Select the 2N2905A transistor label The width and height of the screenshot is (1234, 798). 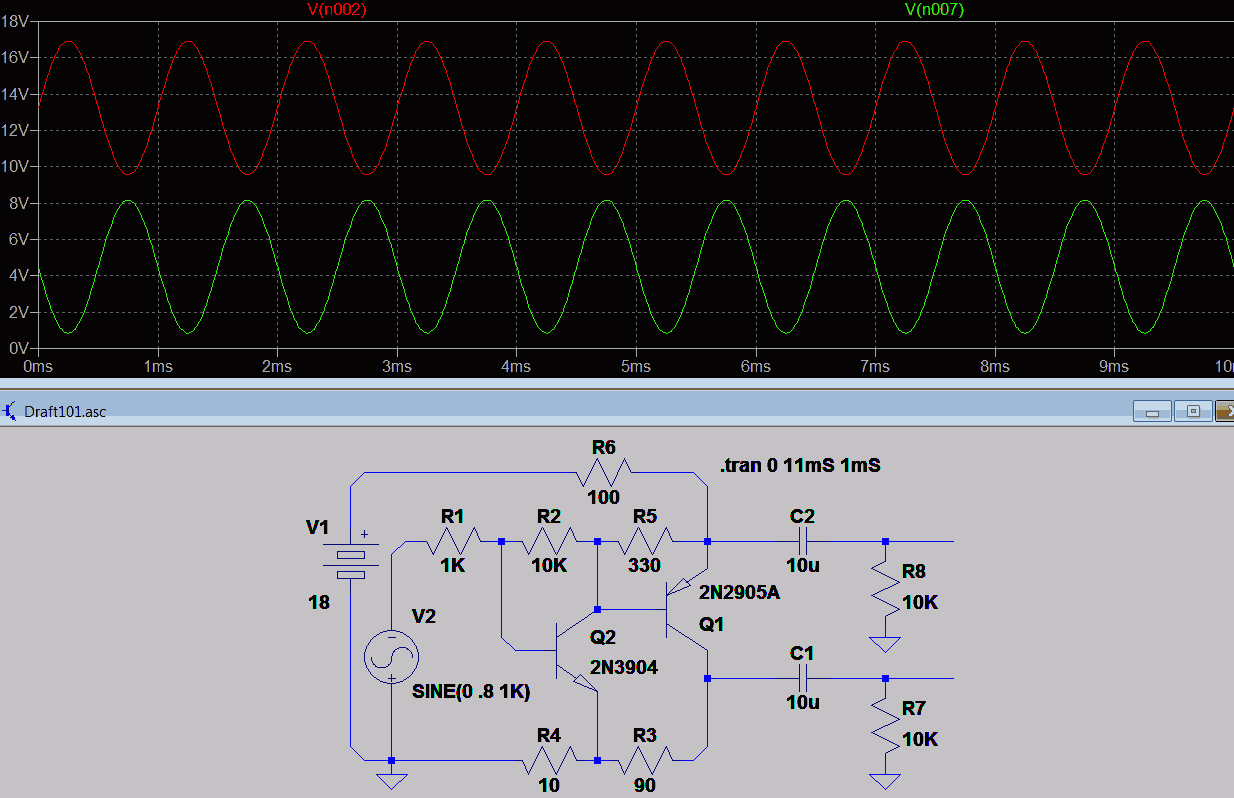click(739, 593)
